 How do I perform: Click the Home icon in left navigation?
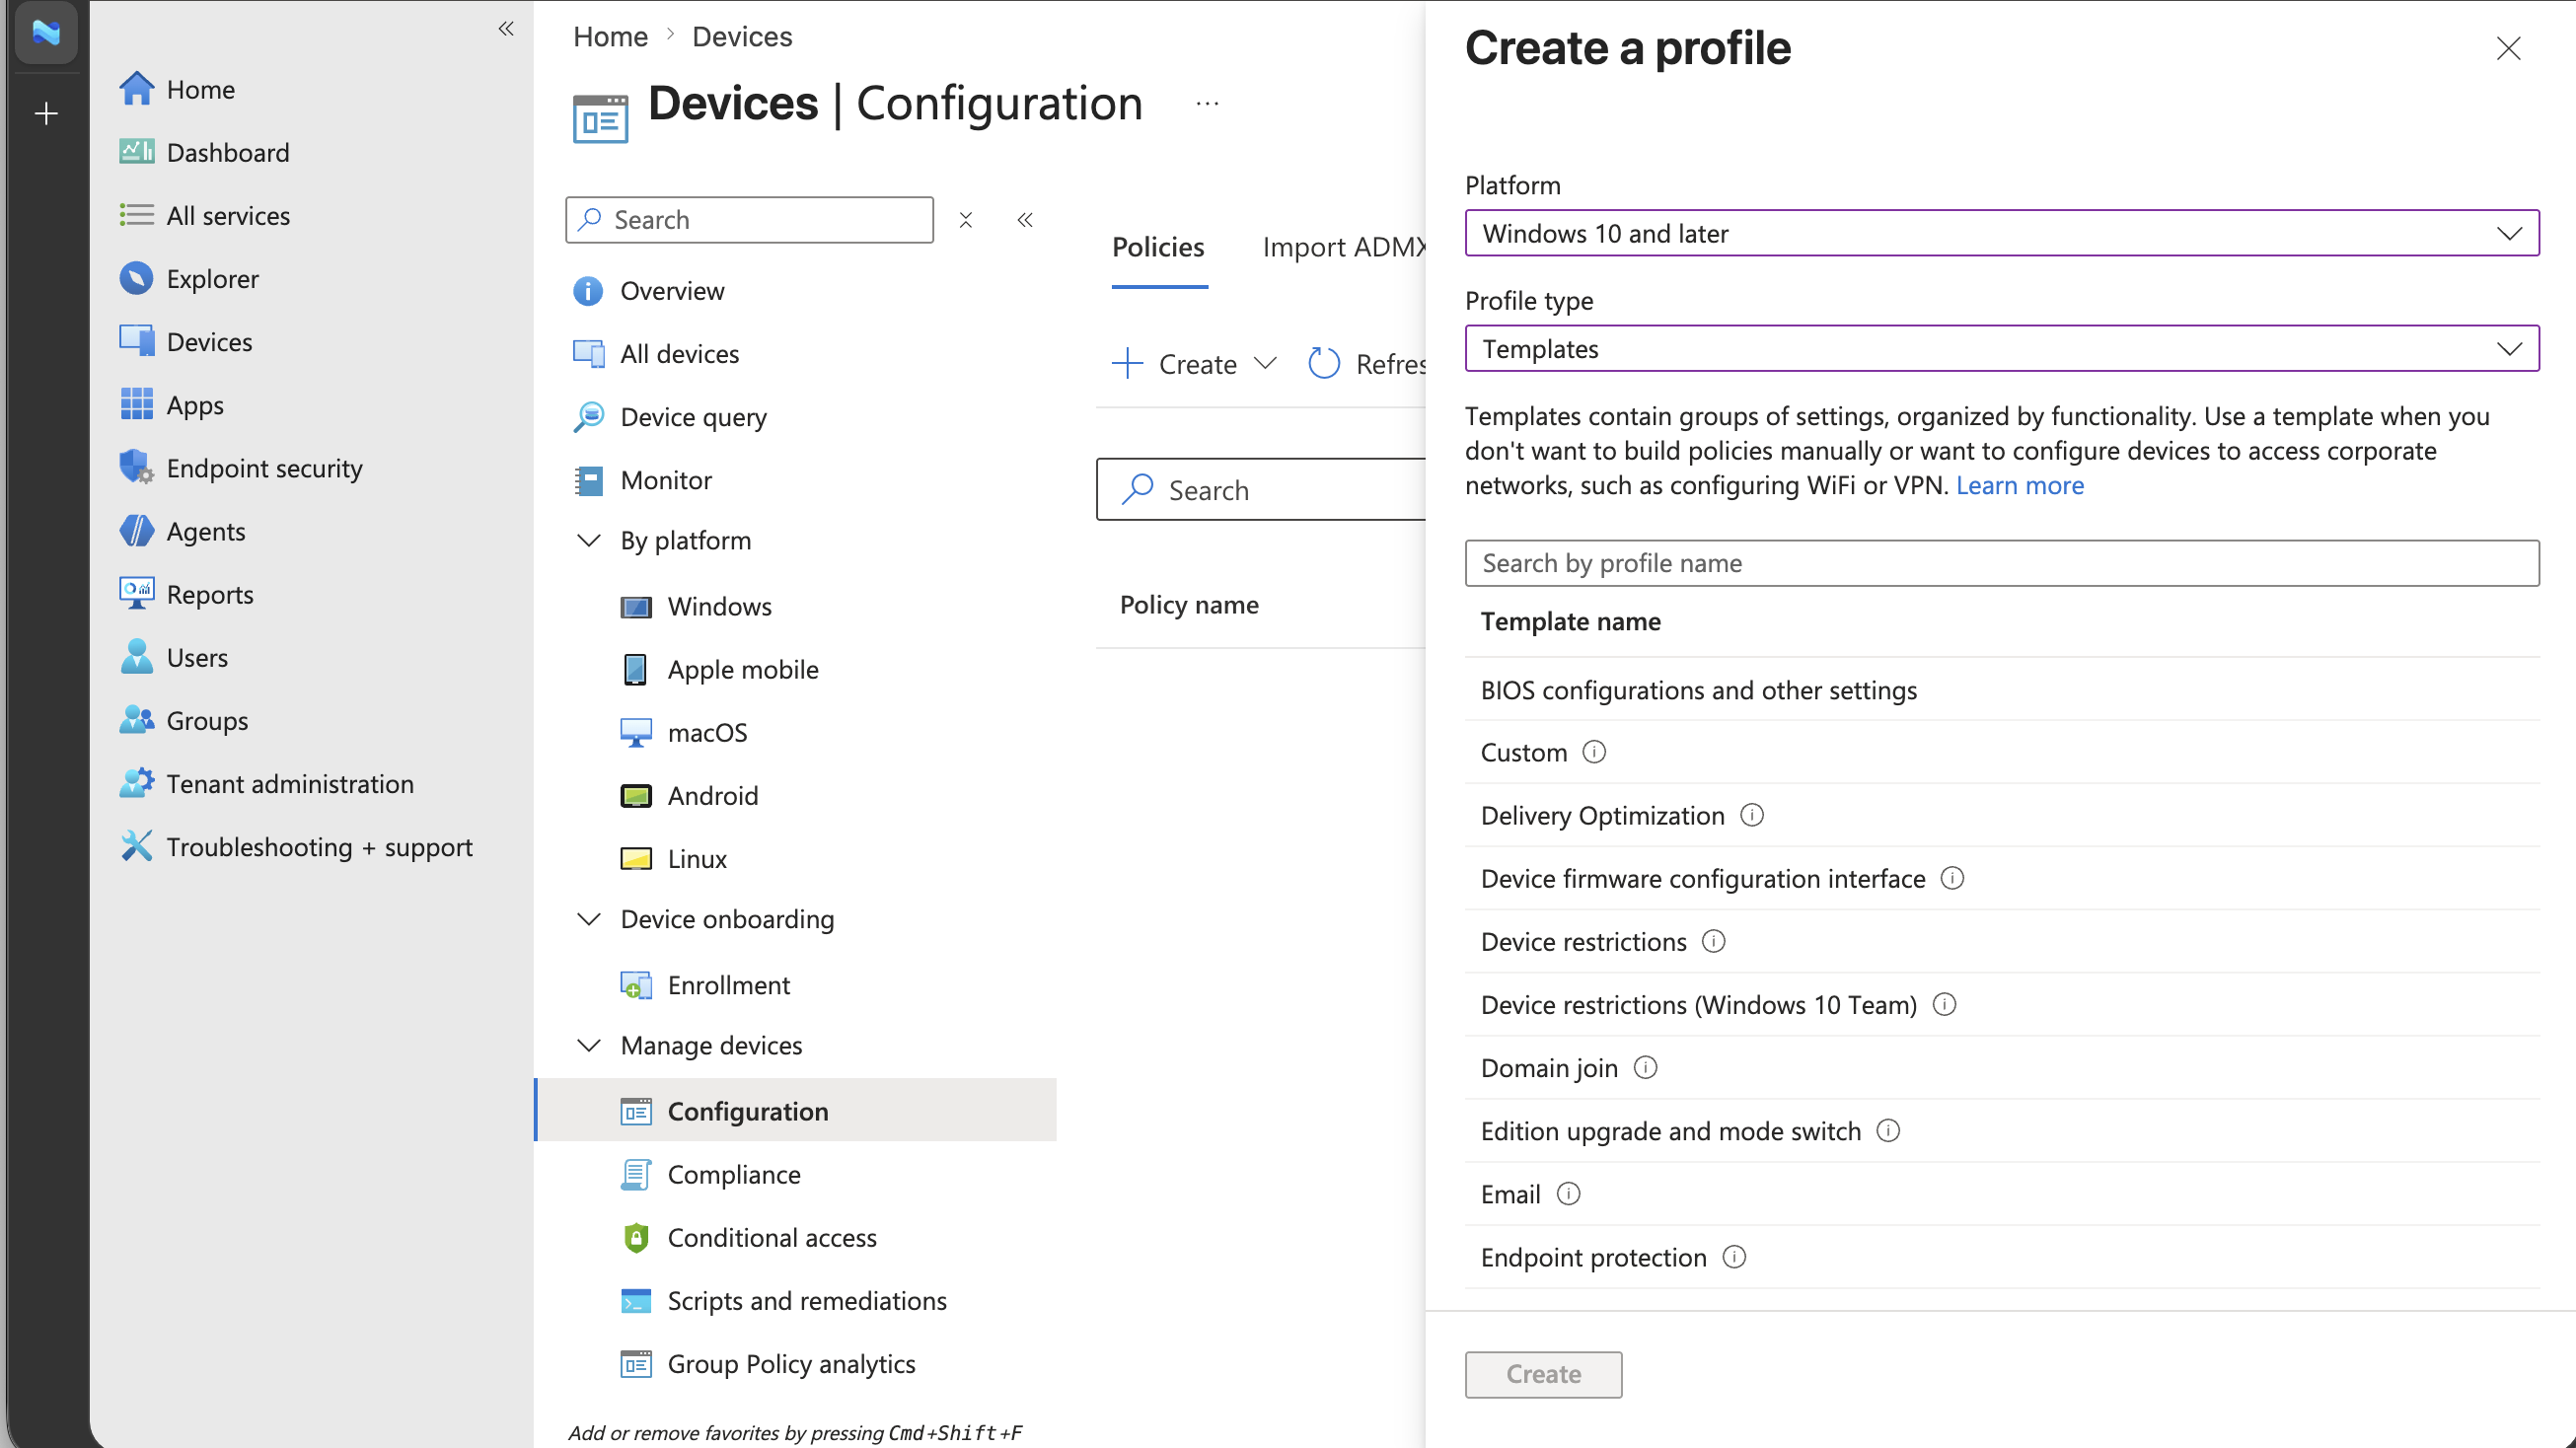[136, 89]
